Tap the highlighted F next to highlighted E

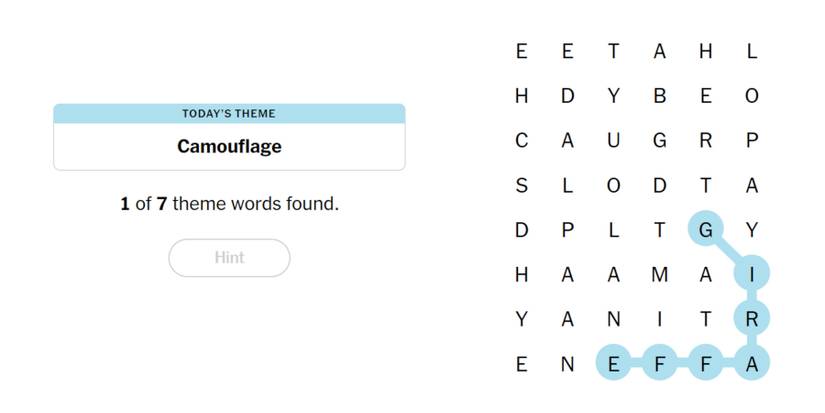pos(659,365)
